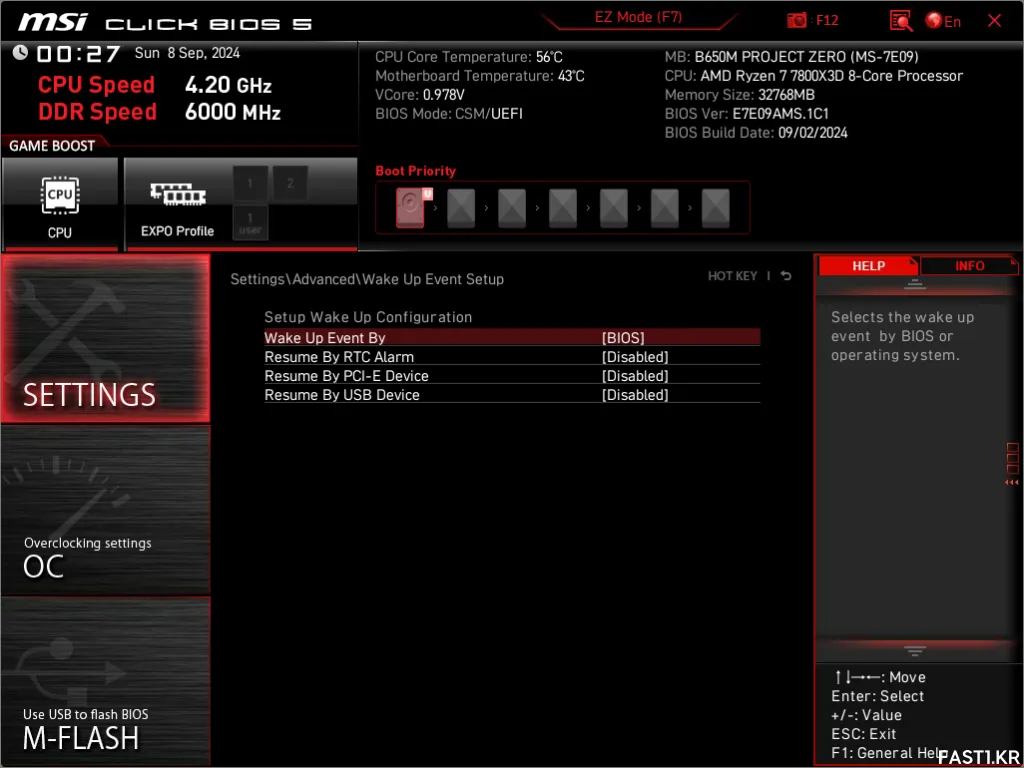Select the Resume By PCI-E Device row
This screenshot has height=768, width=1024.
[512, 376]
